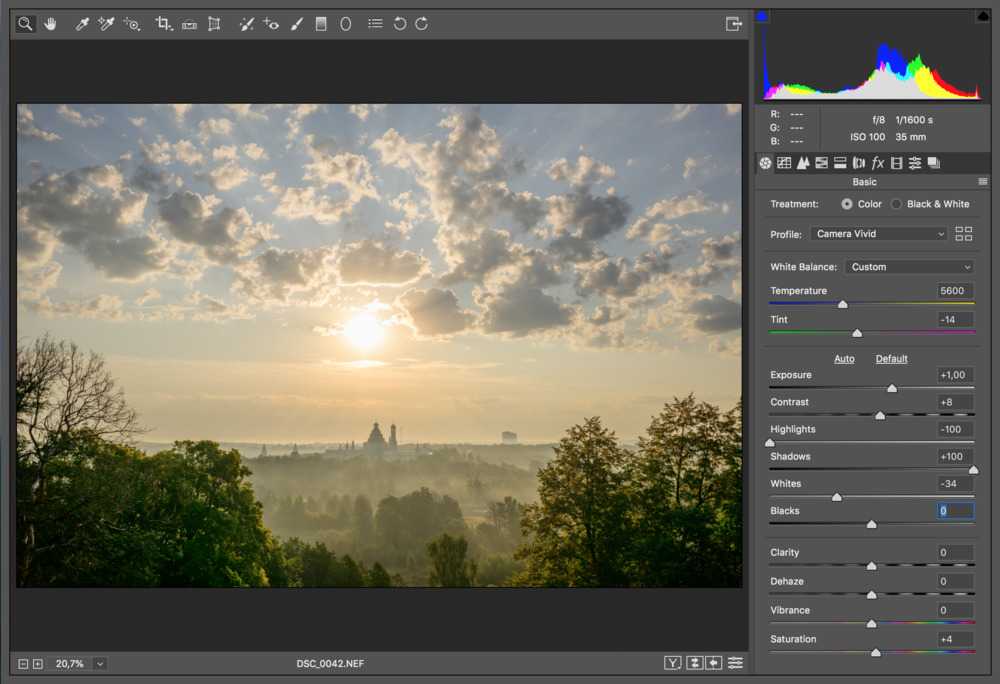Click the Default tone link

(891, 359)
